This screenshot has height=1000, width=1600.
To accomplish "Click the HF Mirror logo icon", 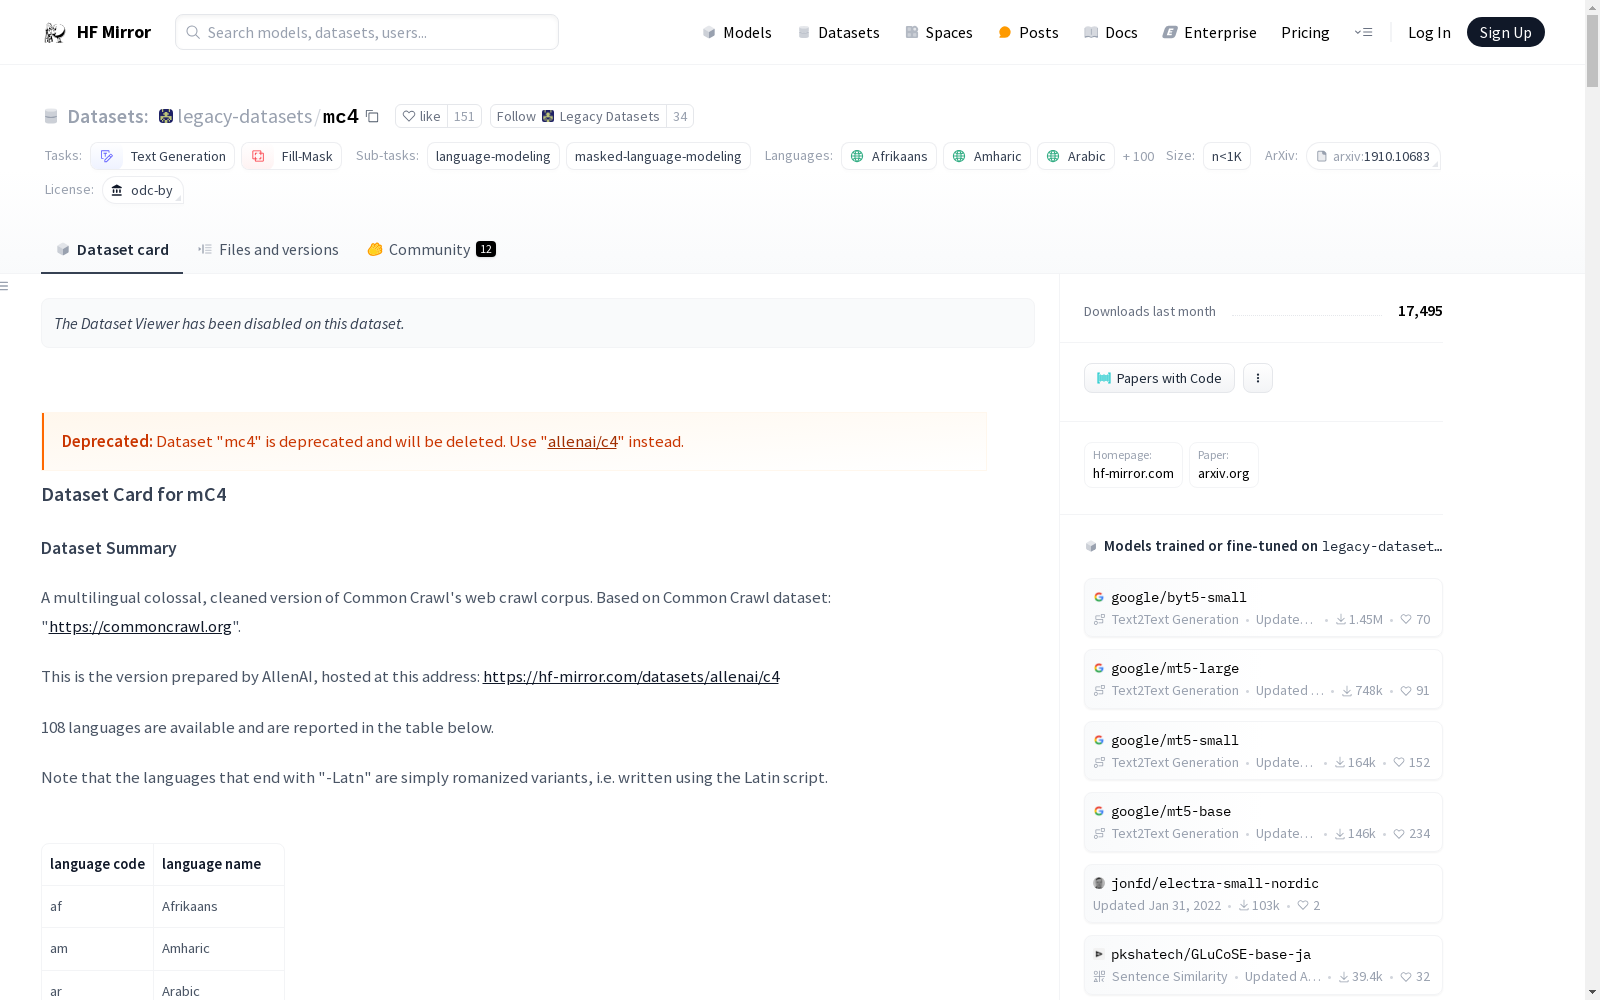I will [x=54, y=32].
